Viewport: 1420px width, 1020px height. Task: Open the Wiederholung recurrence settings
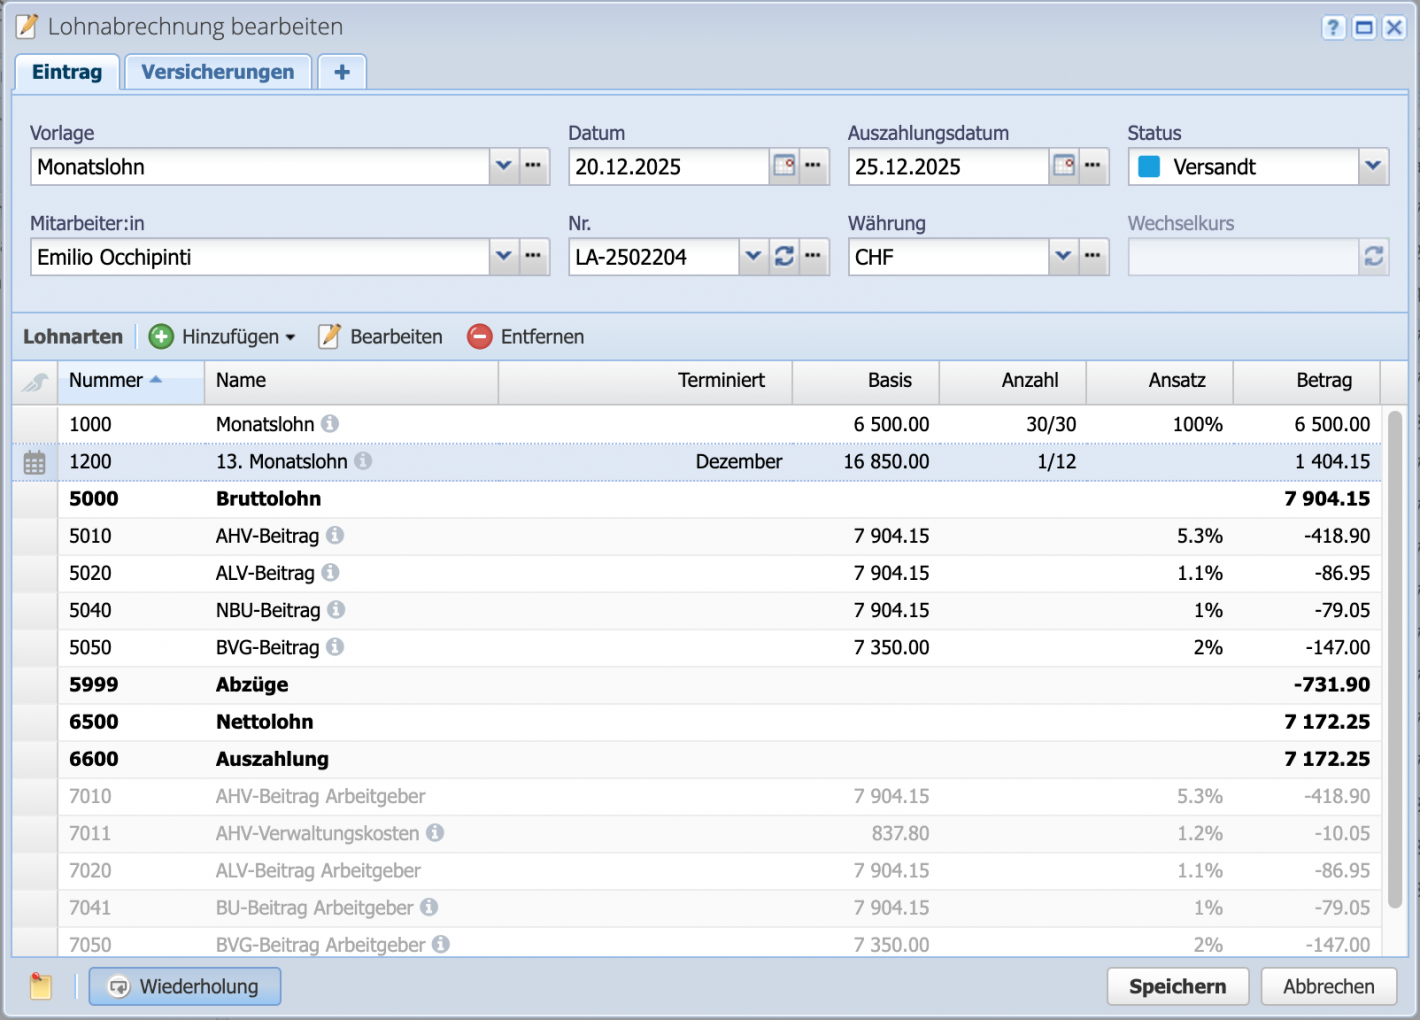(184, 986)
